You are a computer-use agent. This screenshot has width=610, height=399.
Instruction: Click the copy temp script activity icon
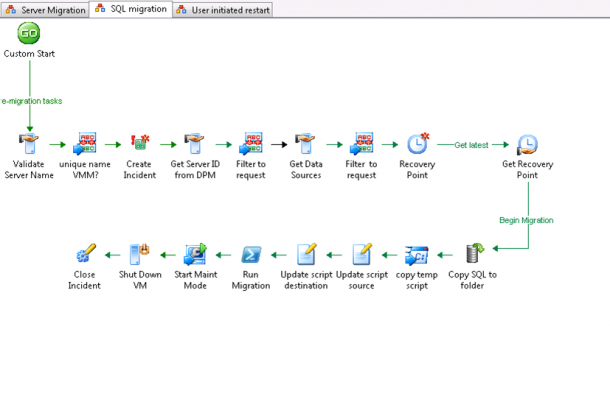coord(417,255)
